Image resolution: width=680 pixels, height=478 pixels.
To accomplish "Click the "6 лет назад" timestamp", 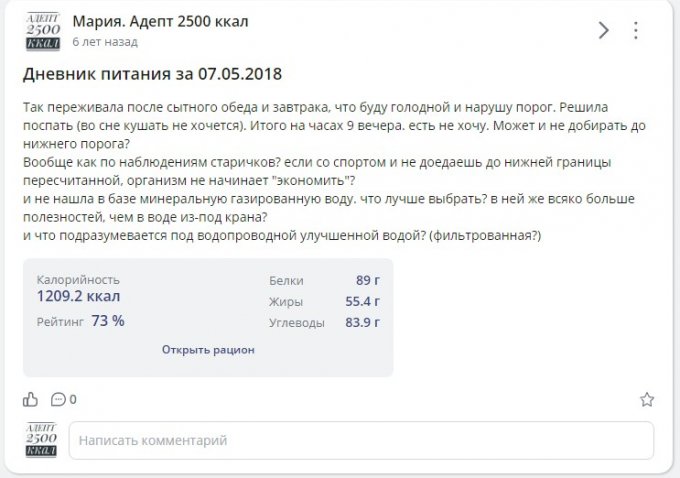I will [105, 42].
